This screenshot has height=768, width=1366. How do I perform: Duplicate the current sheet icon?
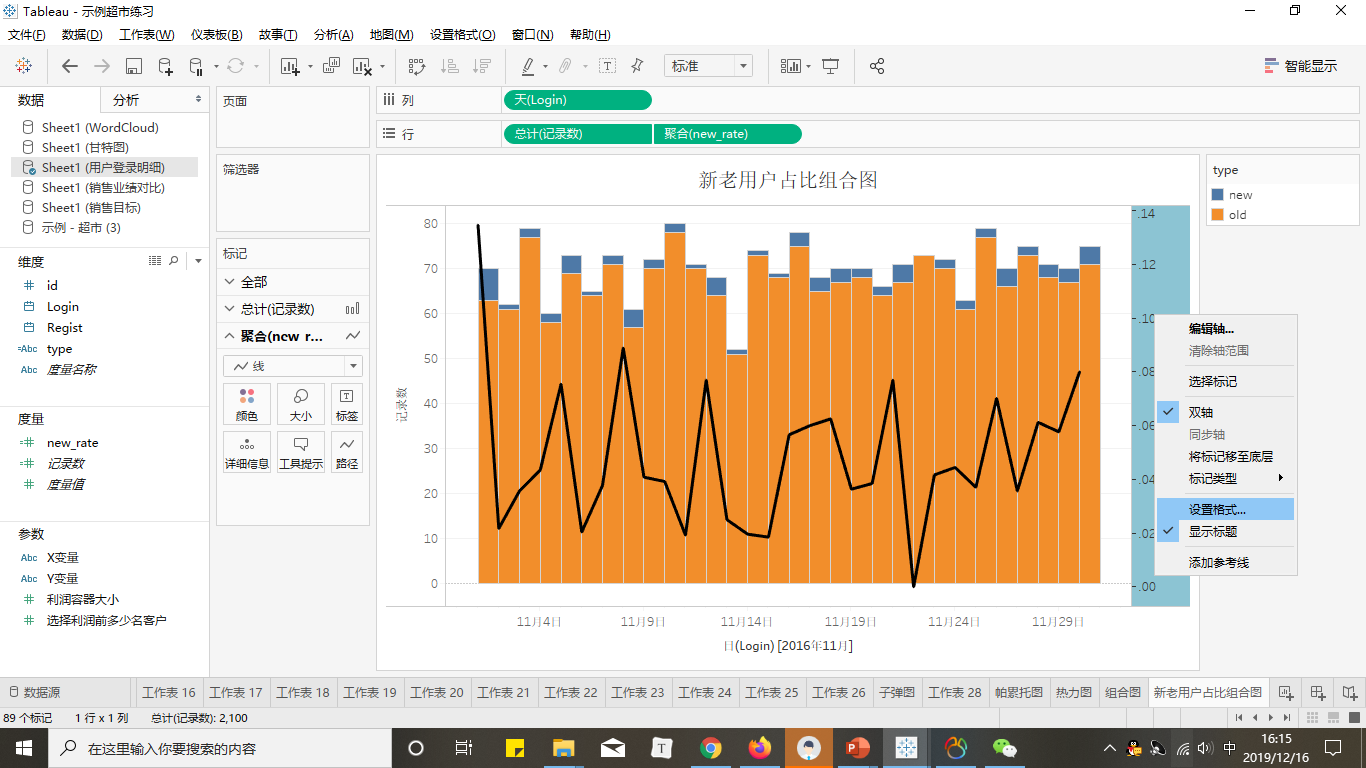click(x=331, y=66)
